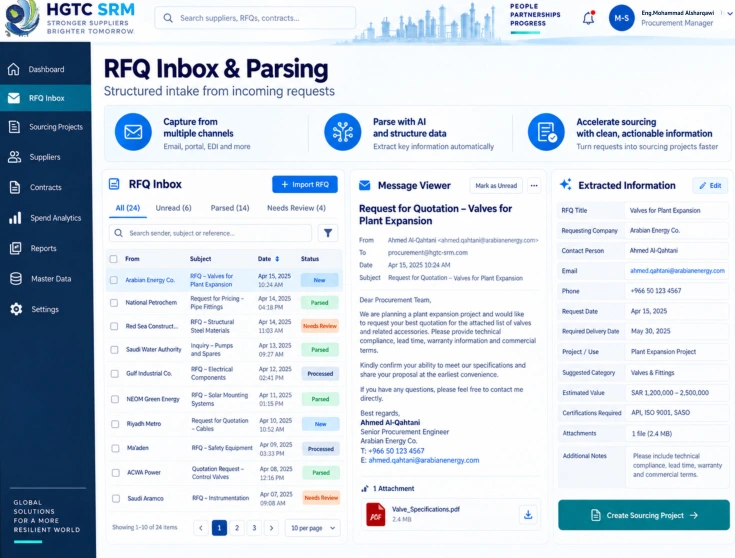
Task: Open the signature email link in message
Action: click(x=424, y=460)
